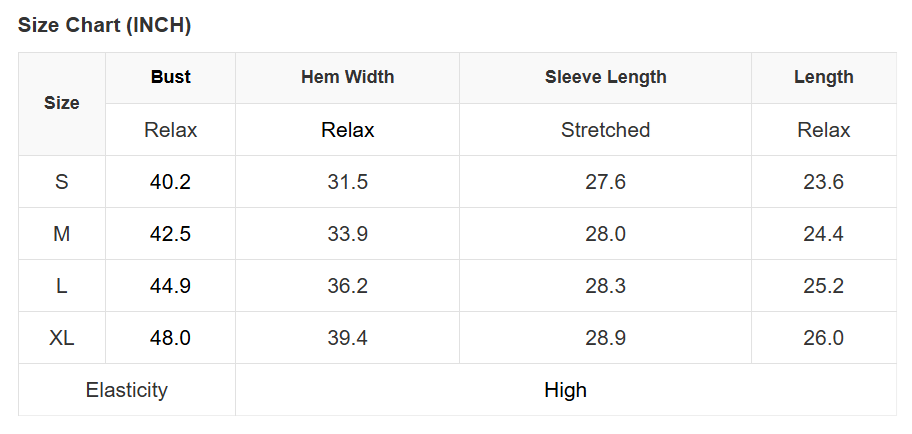Select length value 26.0 for XL
912x434 pixels.
(823, 338)
